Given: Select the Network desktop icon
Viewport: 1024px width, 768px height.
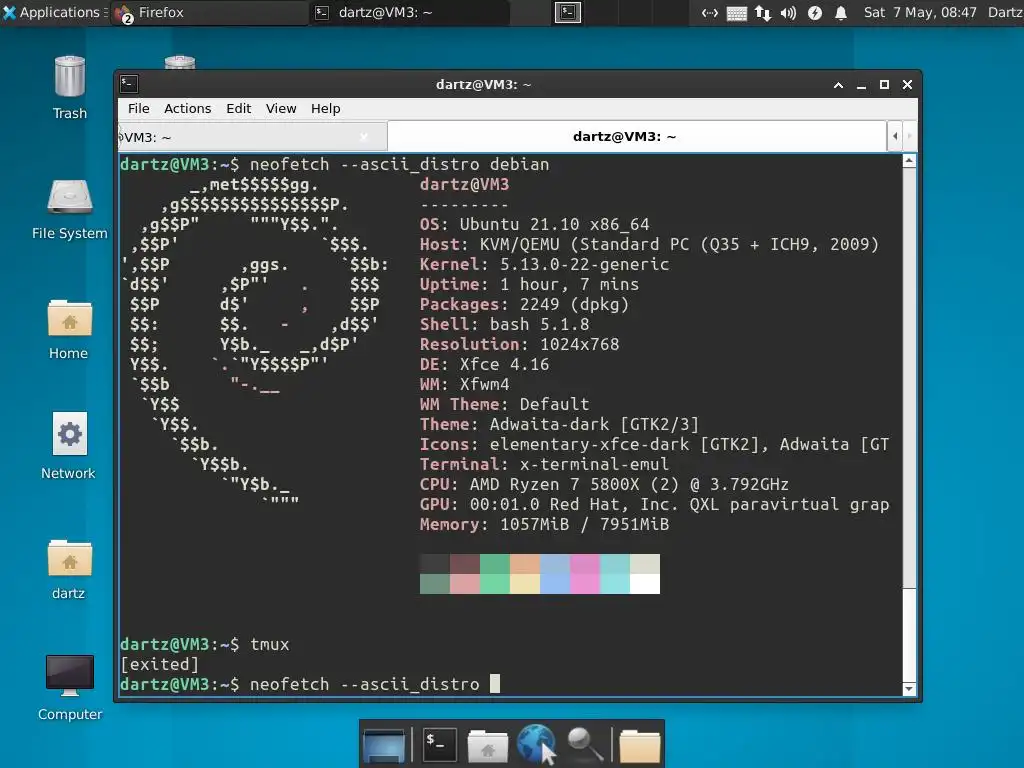Looking at the screenshot, I should click(x=69, y=447).
